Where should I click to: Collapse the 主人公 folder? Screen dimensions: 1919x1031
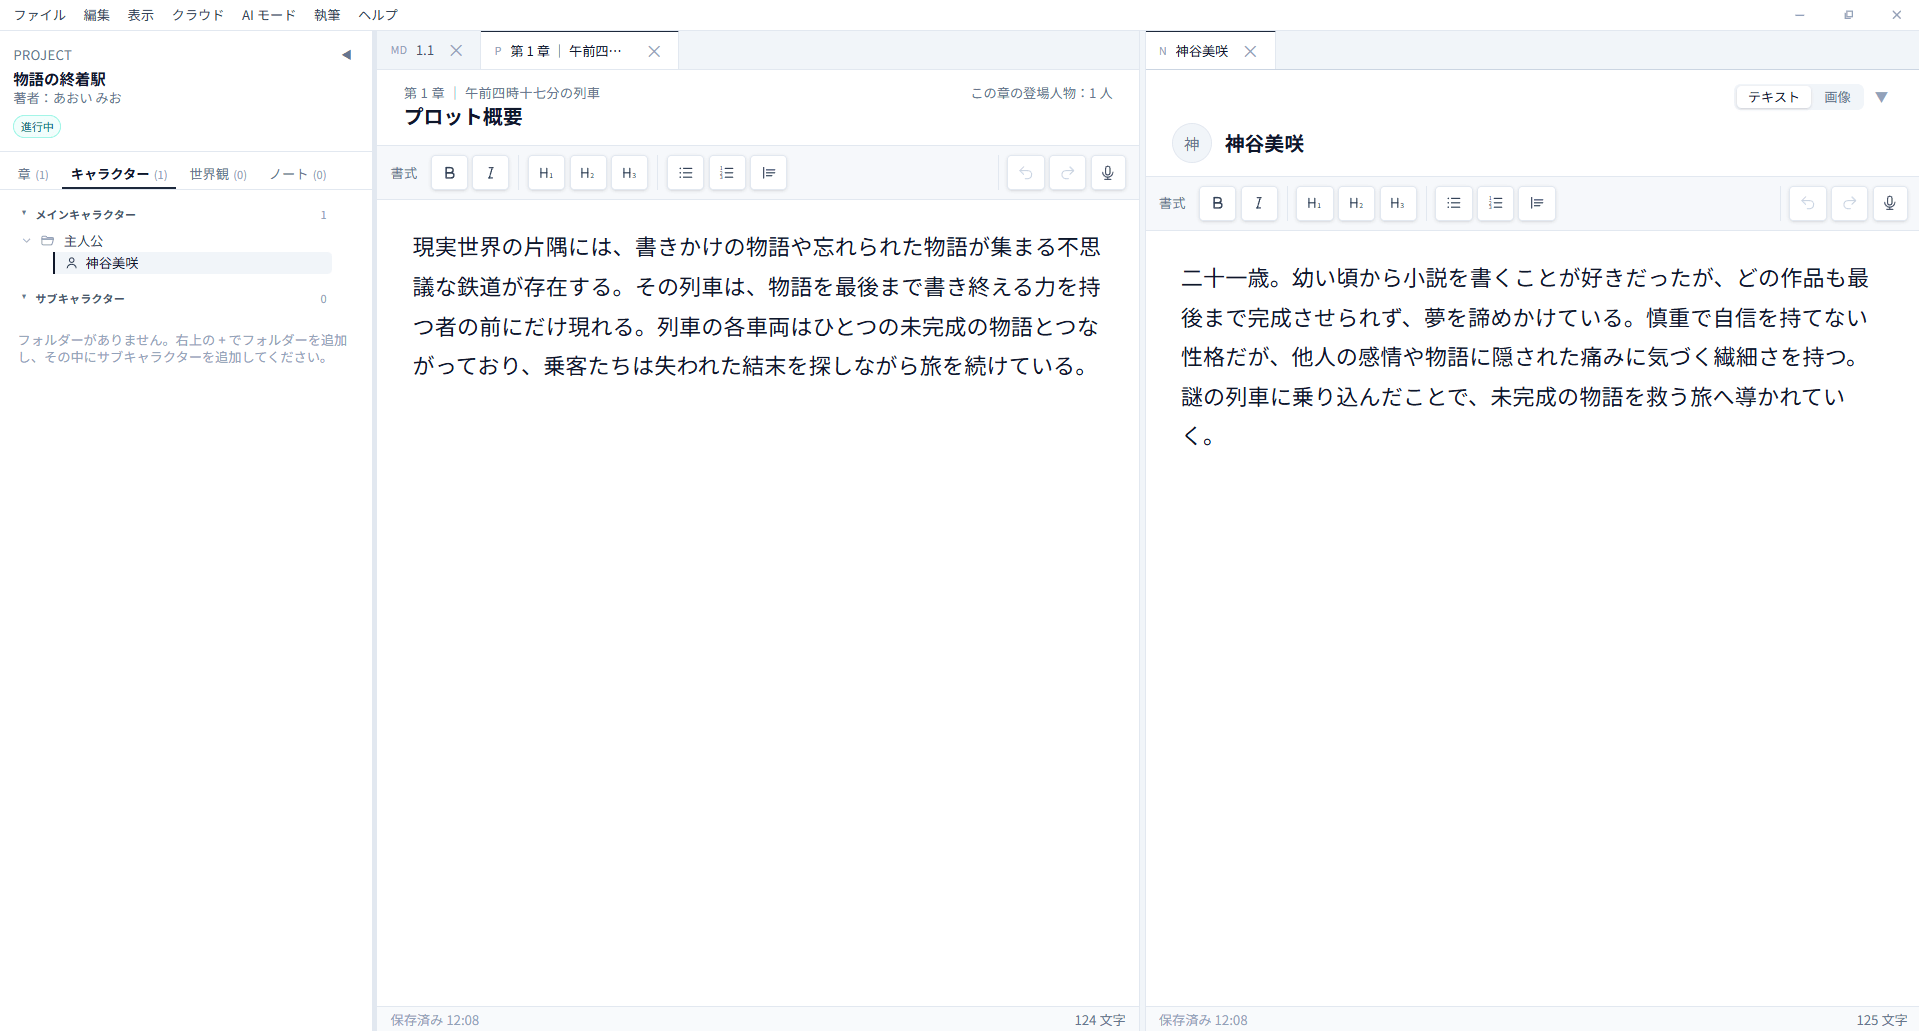point(27,241)
